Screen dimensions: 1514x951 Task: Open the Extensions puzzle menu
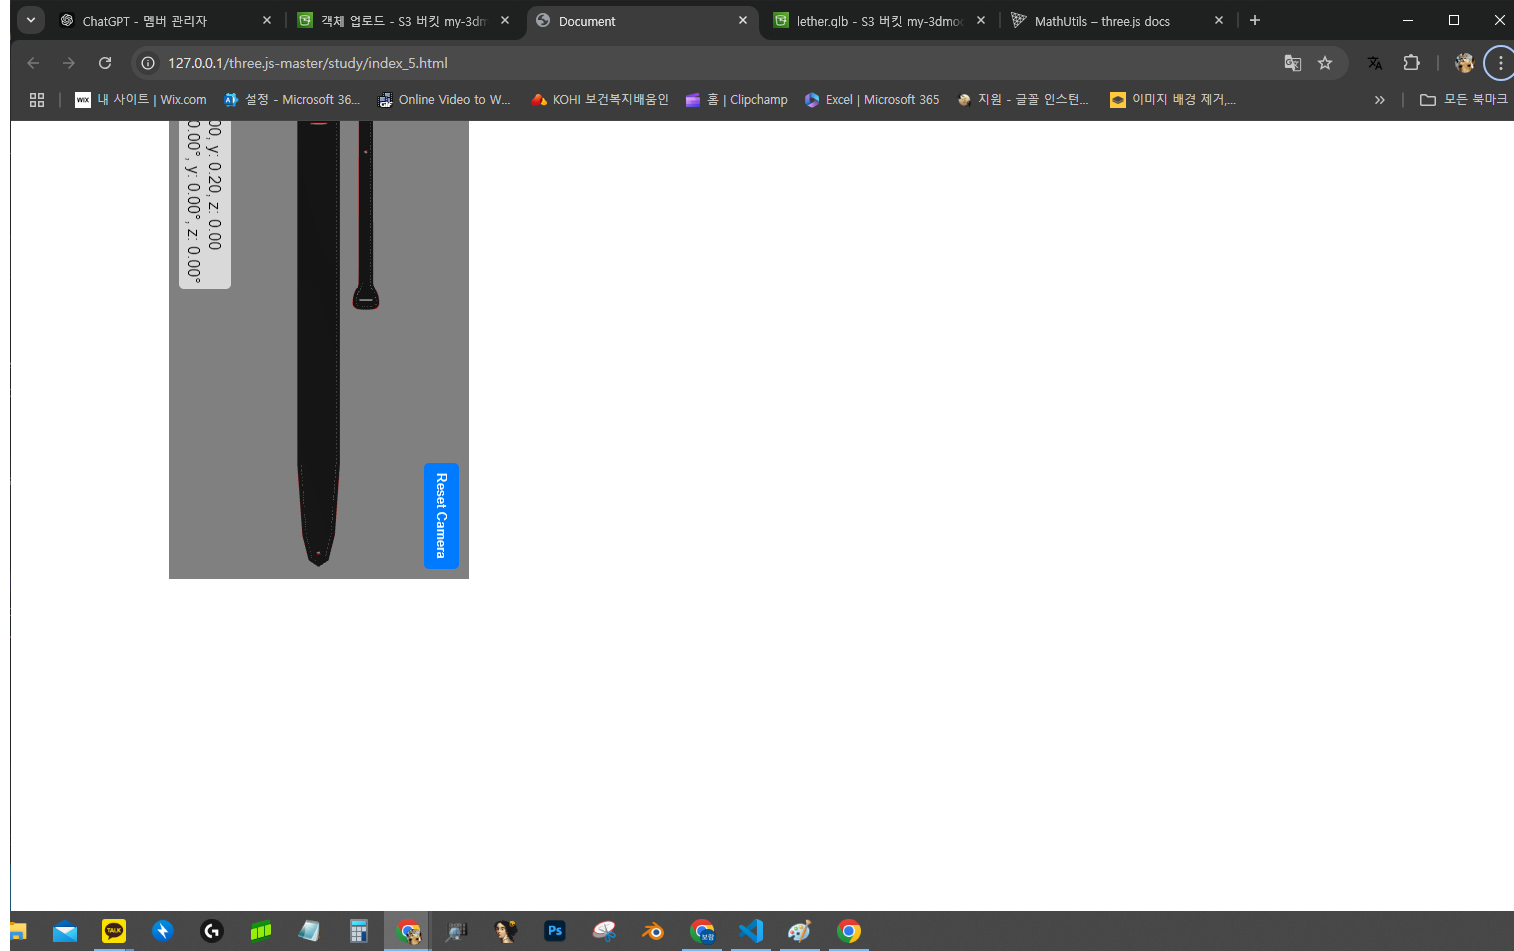coord(1411,63)
